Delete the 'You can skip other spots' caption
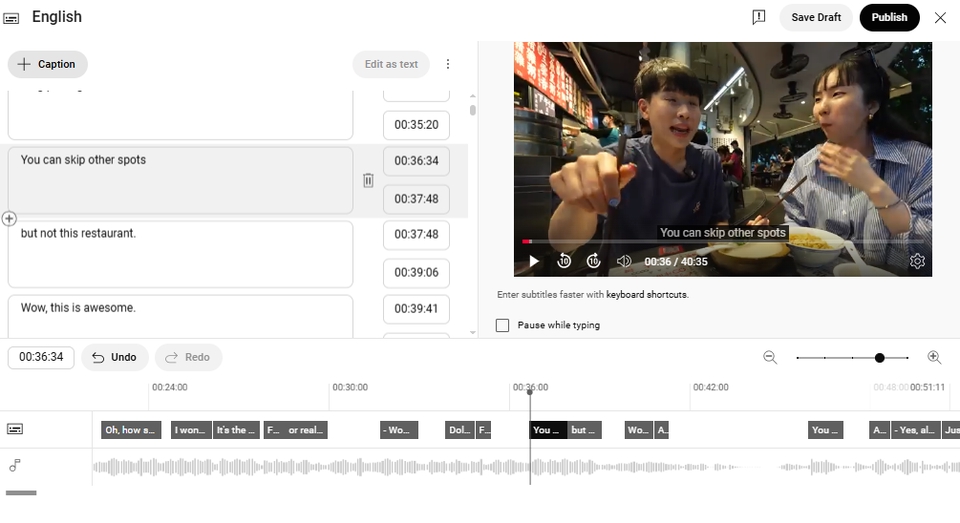960x523 pixels. point(368,180)
